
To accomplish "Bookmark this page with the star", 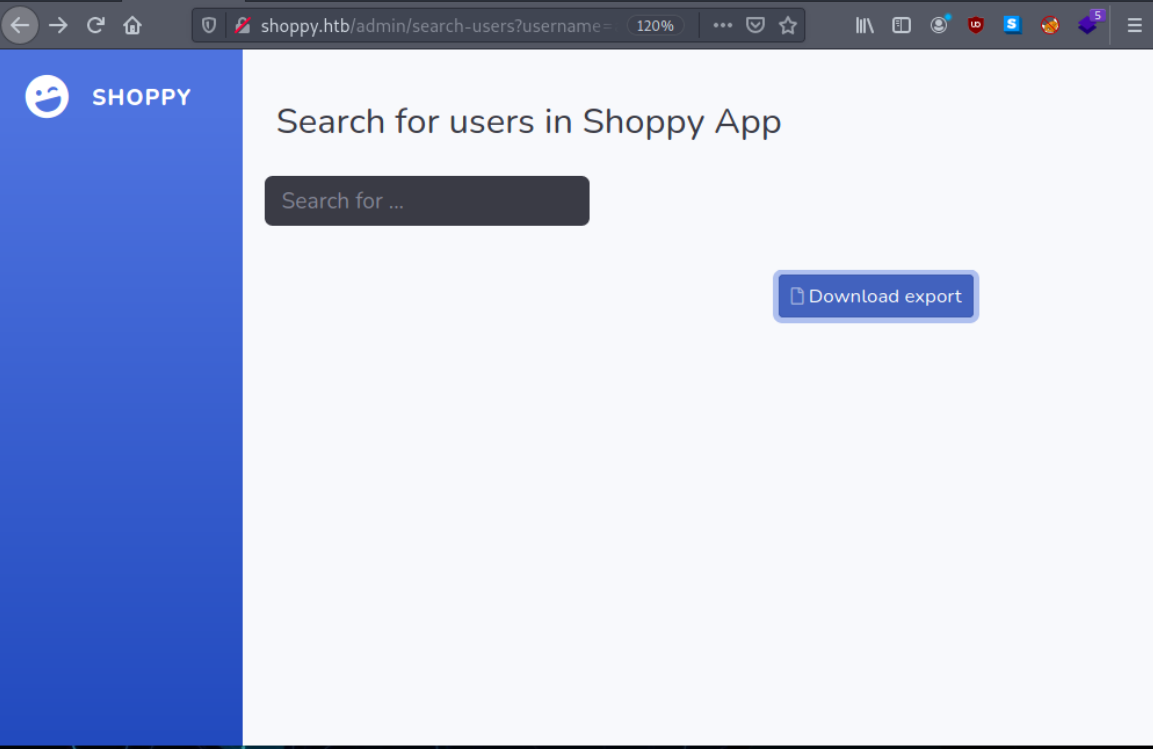I will coord(788,26).
